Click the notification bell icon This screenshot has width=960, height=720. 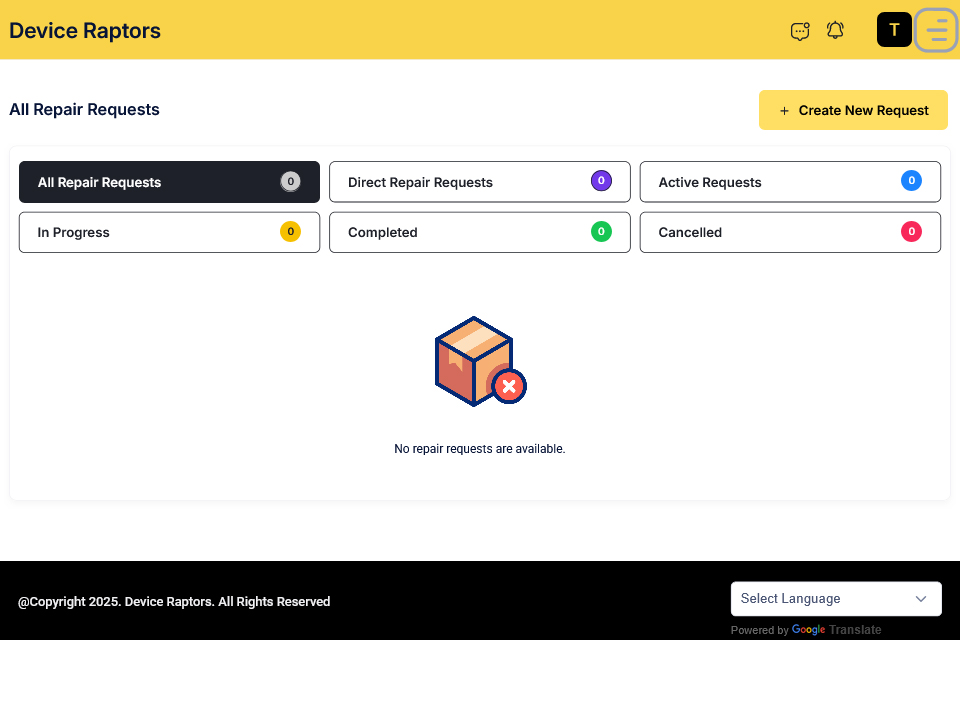point(835,31)
